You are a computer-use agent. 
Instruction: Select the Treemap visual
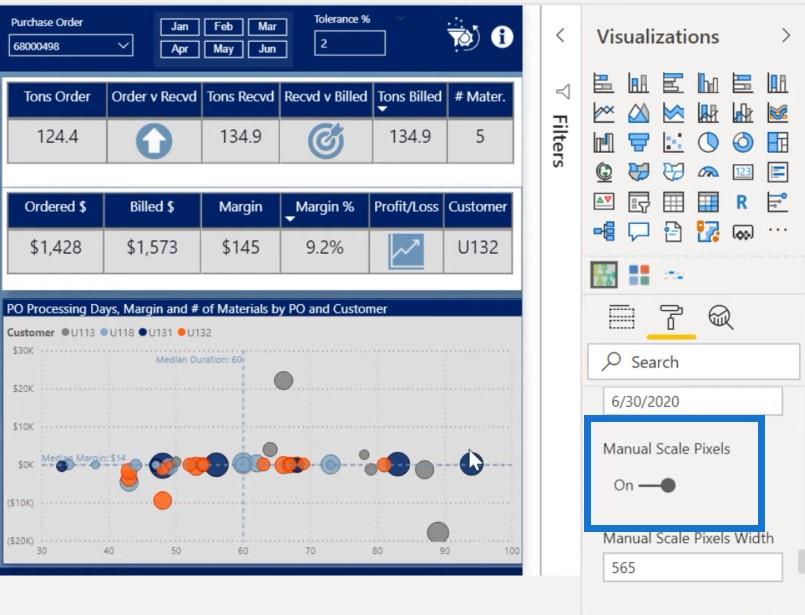pyautogui.click(x=777, y=142)
